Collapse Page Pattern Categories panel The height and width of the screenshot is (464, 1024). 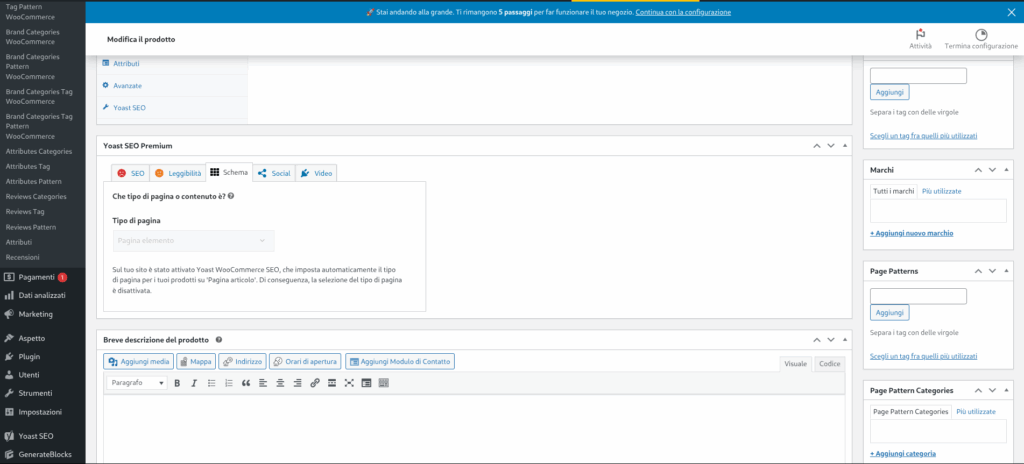(1006, 390)
